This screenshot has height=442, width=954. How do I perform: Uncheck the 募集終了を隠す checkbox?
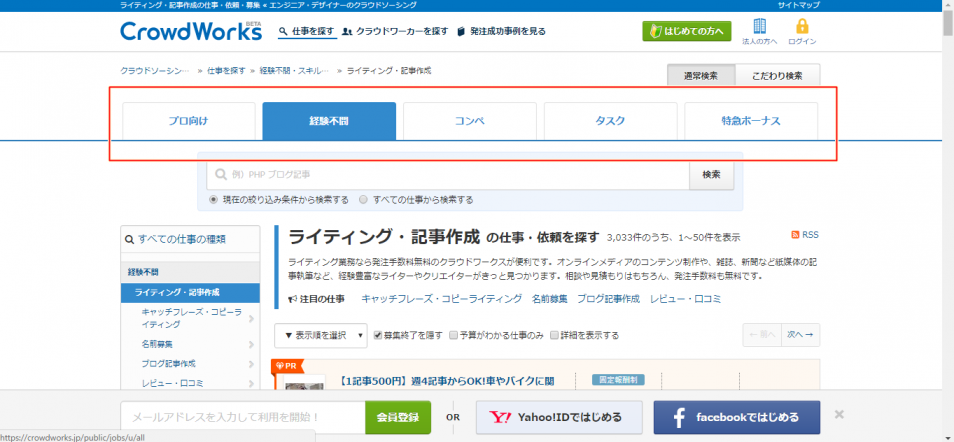coord(378,335)
